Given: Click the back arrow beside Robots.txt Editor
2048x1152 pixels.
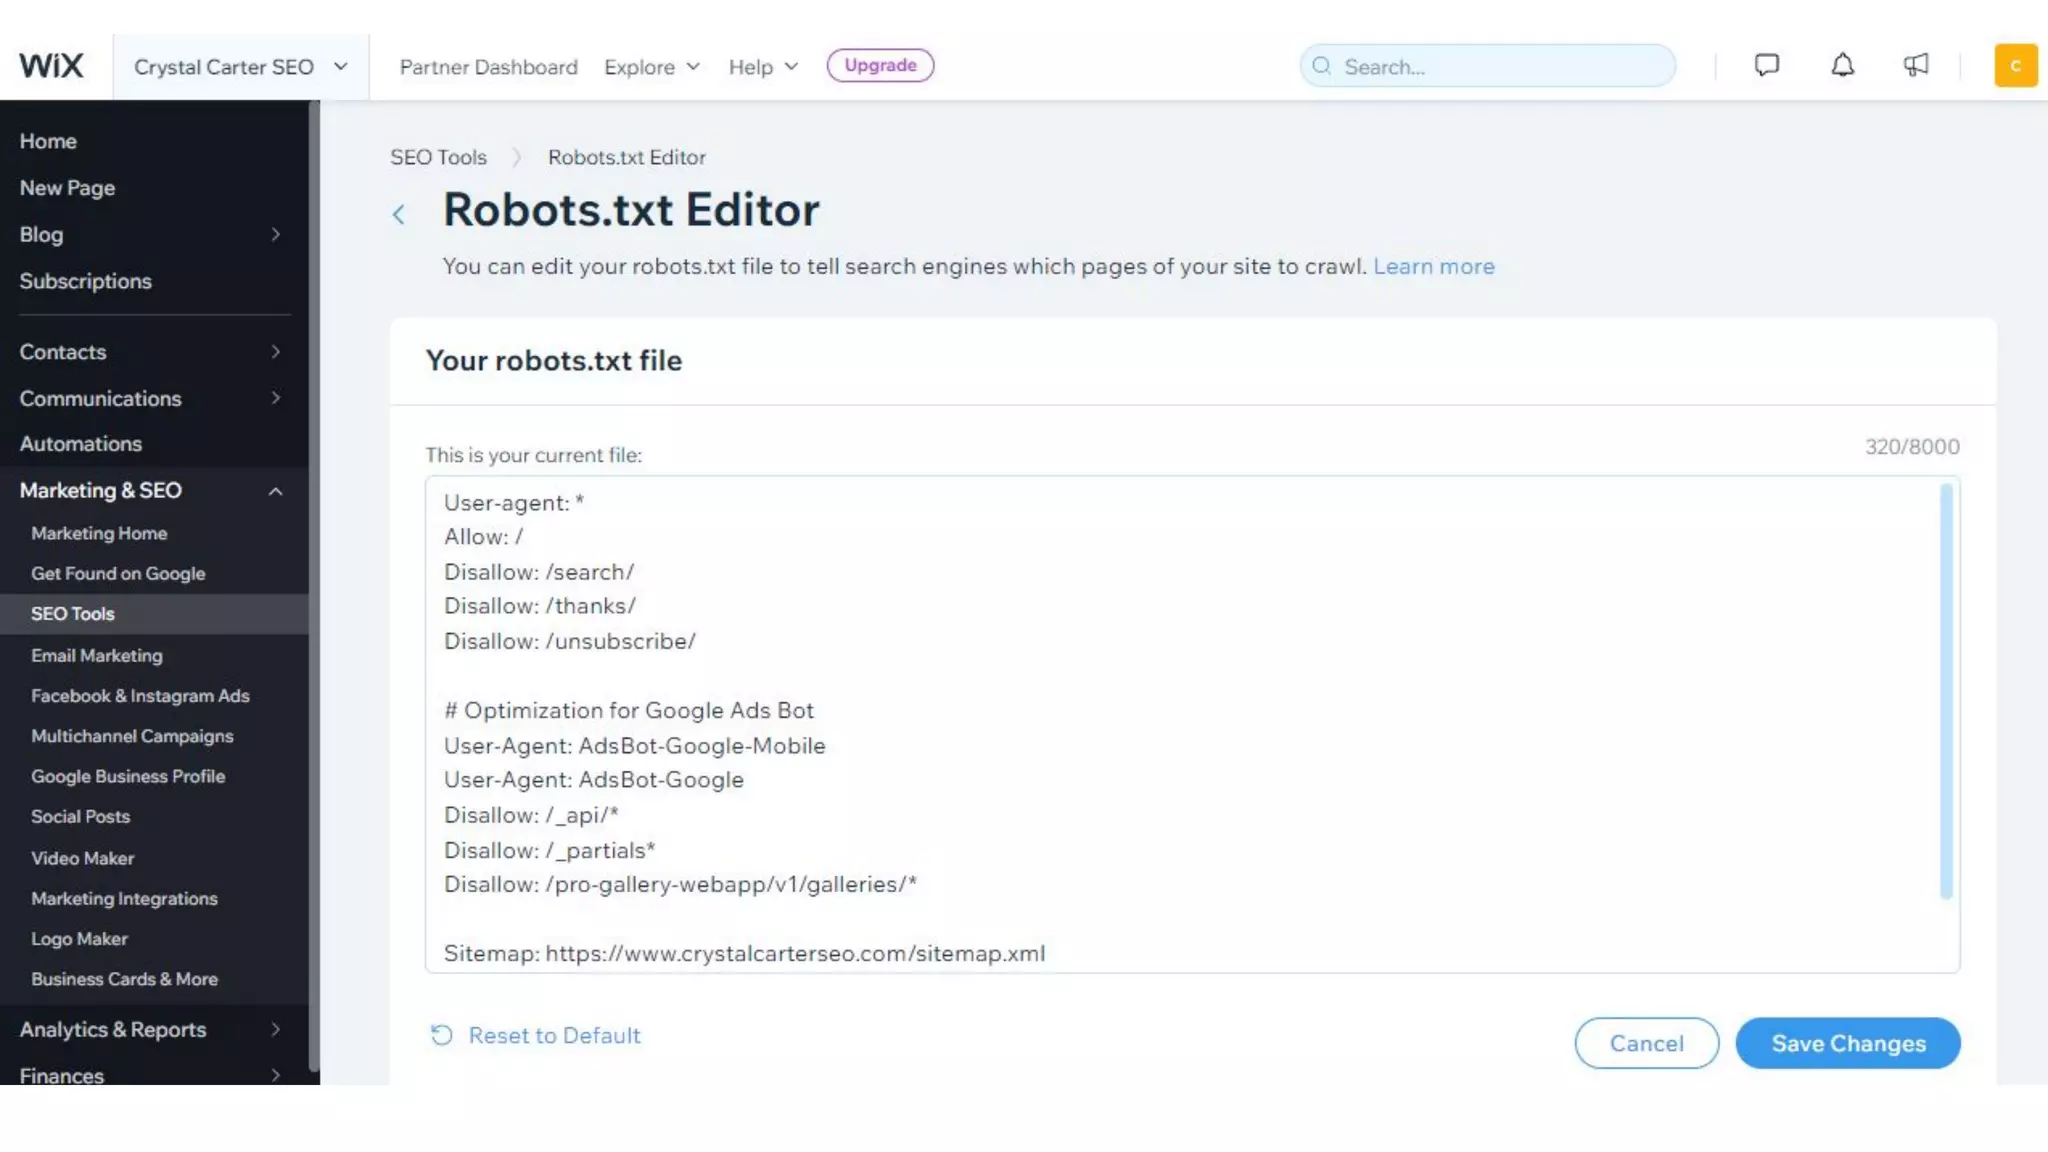Looking at the screenshot, I should [x=399, y=214].
